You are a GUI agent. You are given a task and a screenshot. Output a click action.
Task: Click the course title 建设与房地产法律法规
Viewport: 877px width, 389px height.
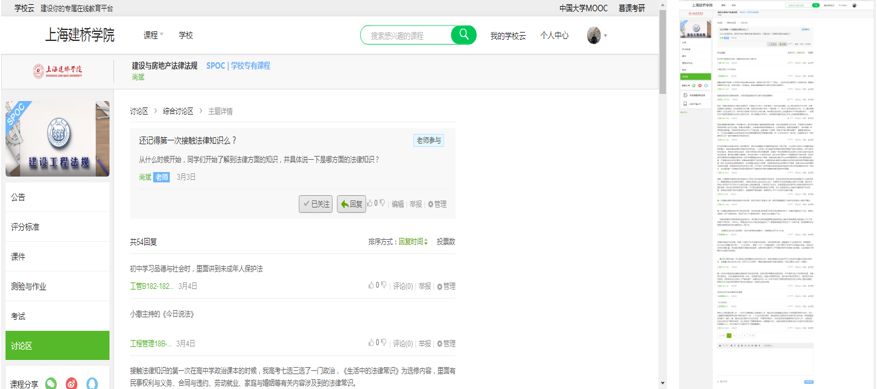coord(164,65)
